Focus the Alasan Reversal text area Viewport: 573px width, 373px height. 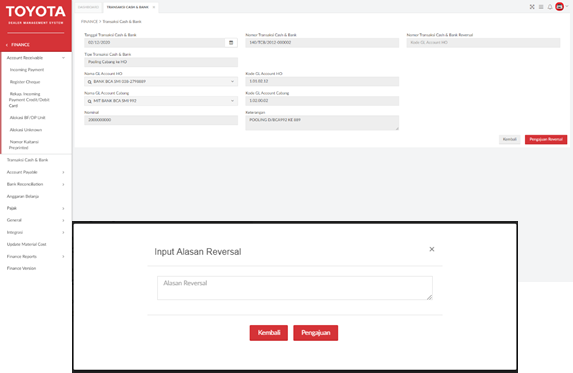click(295, 288)
